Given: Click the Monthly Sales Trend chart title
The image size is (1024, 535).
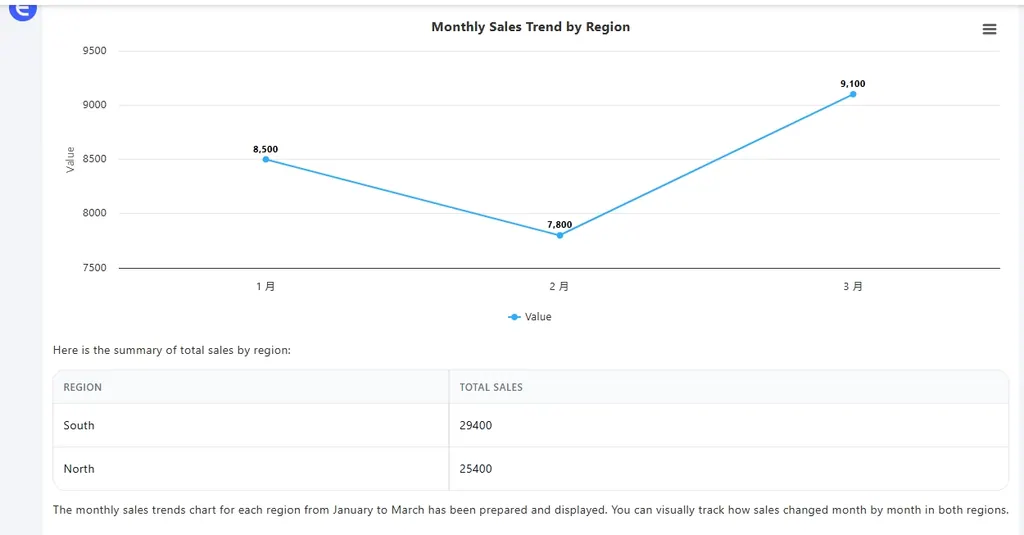Looking at the screenshot, I should (530, 27).
